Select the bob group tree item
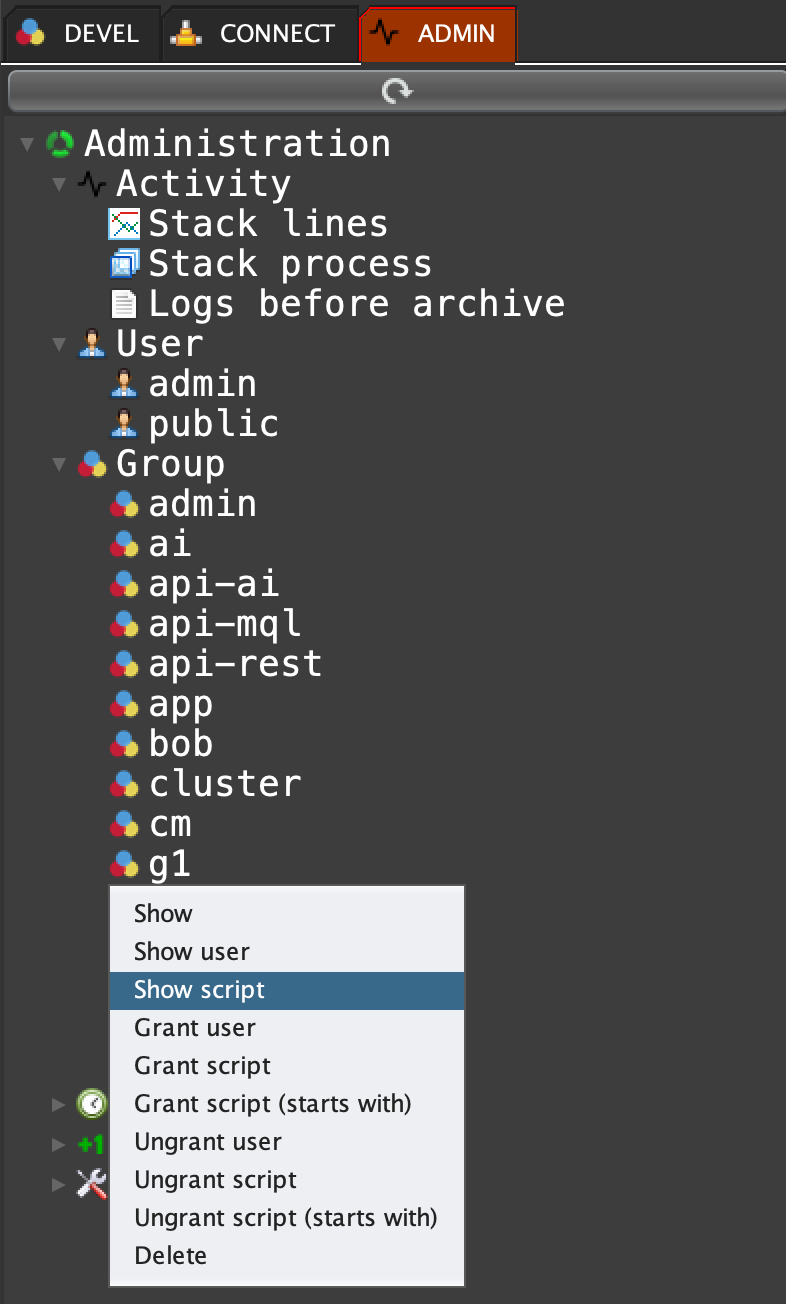The height and width of the screenshot is (1304, 786). click(180, 744)
